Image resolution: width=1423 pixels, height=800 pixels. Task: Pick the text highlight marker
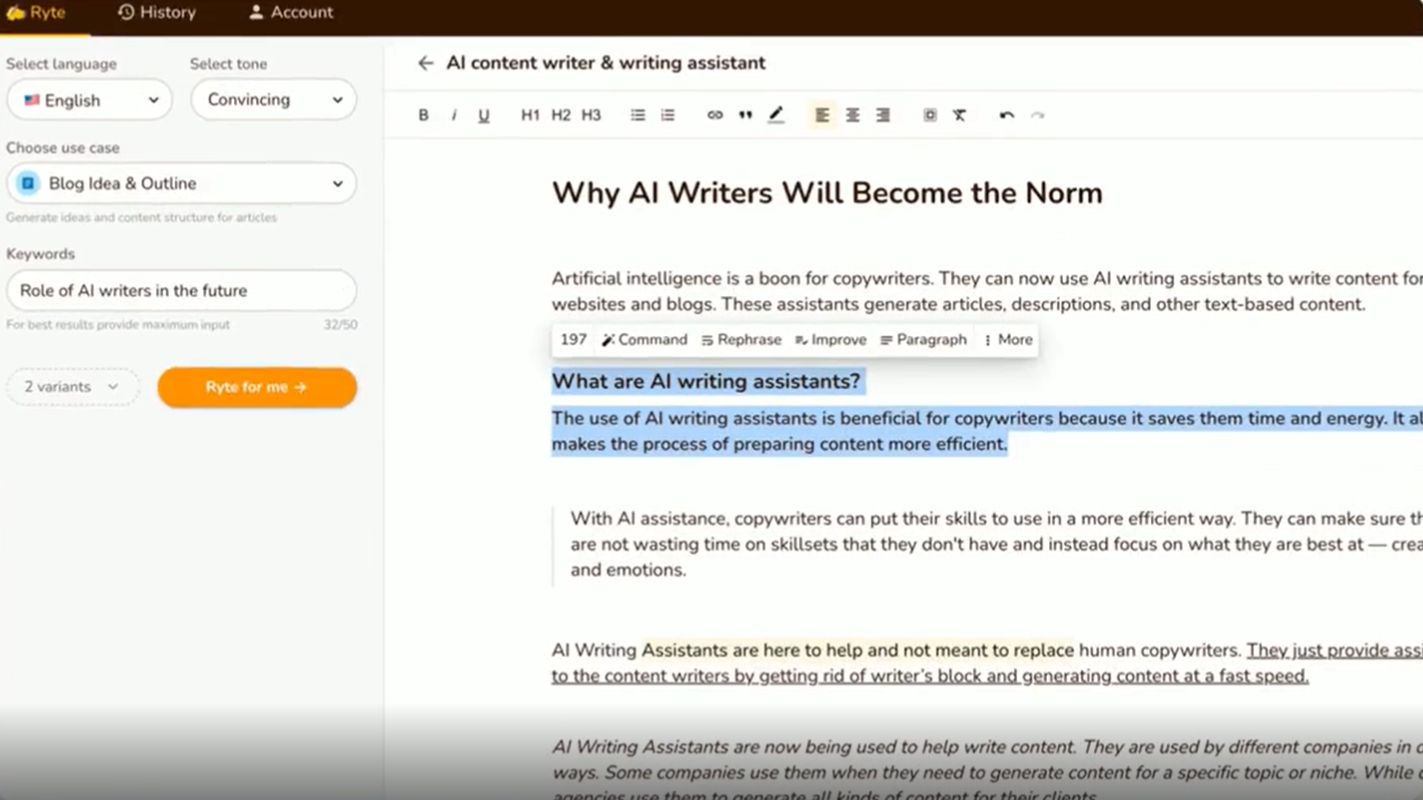click(776, 115)
